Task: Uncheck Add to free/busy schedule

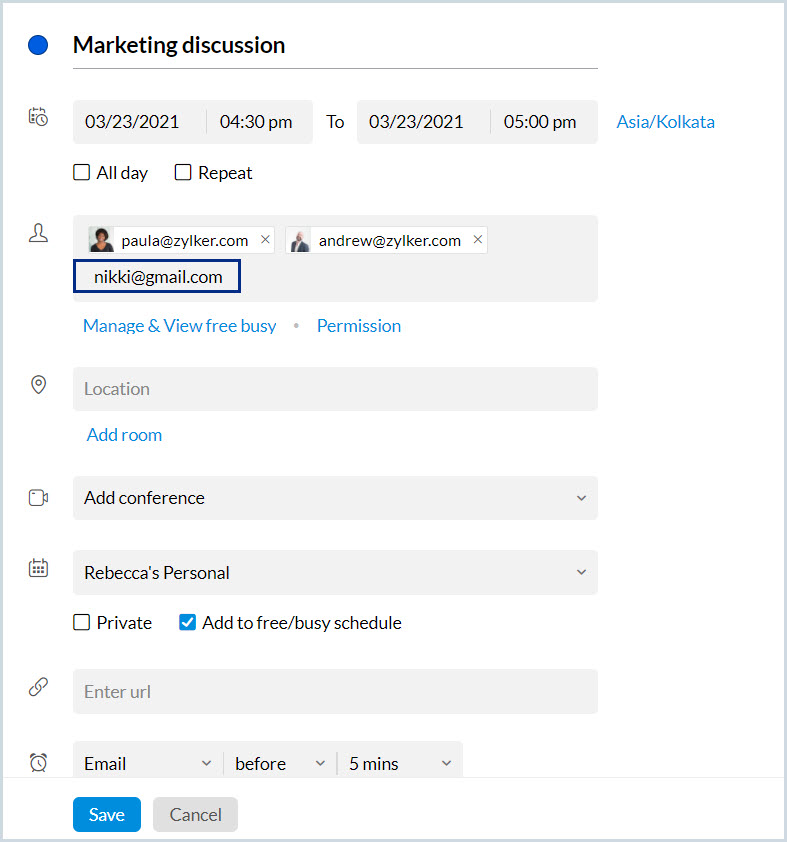Action: click(x=187, y=622)
